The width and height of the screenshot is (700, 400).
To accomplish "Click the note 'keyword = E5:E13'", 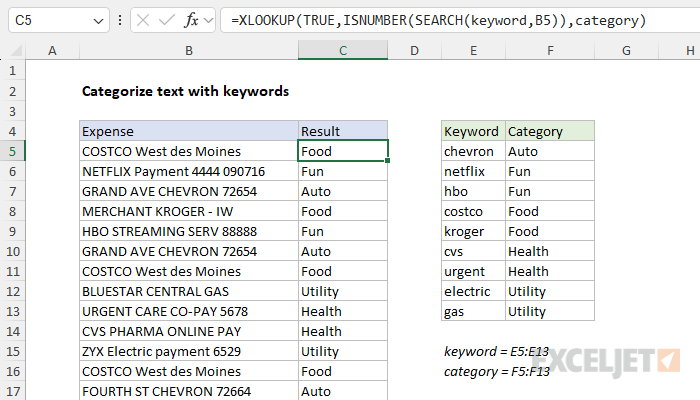I will [x=496, y=351].
